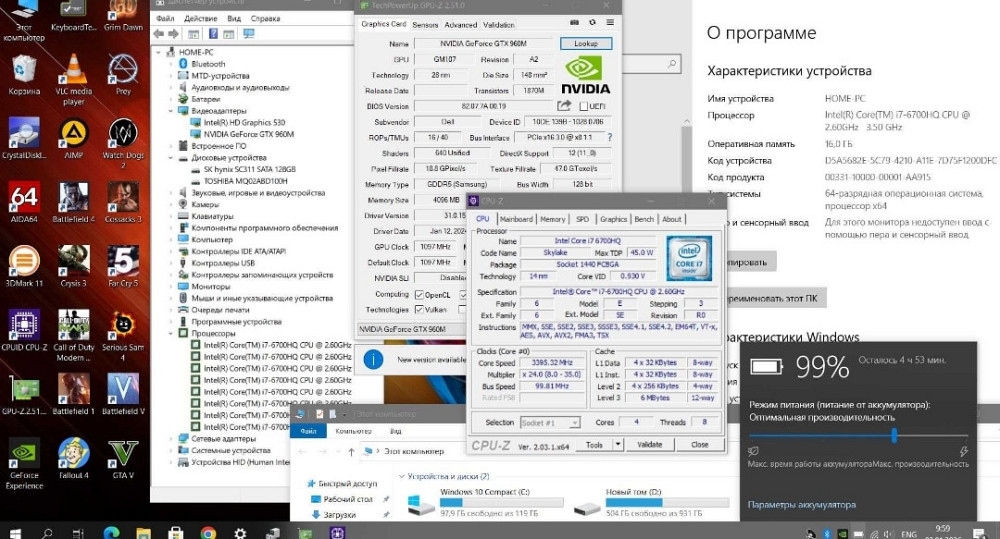Click the Lookup button in GPU-Z
Image resolution: width=1000 pixels, height=539 pixels.
tap(585, 43)
